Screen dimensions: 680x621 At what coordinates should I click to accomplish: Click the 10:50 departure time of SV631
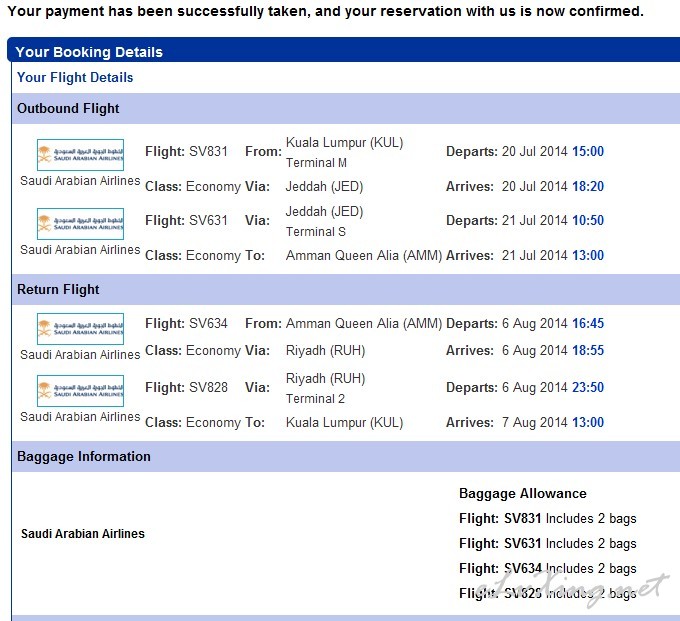click(588, 220)
